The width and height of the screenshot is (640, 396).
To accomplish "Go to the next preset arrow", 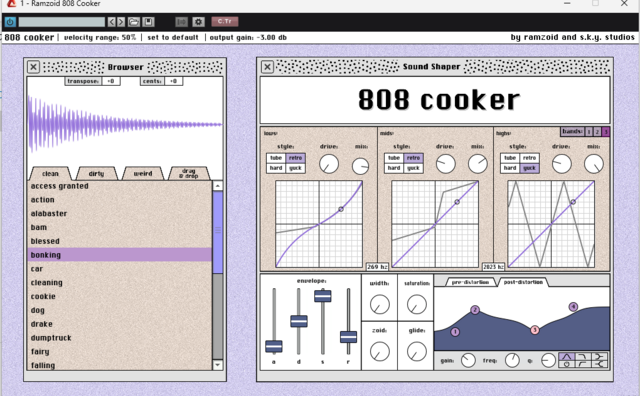I will (121, 22).
